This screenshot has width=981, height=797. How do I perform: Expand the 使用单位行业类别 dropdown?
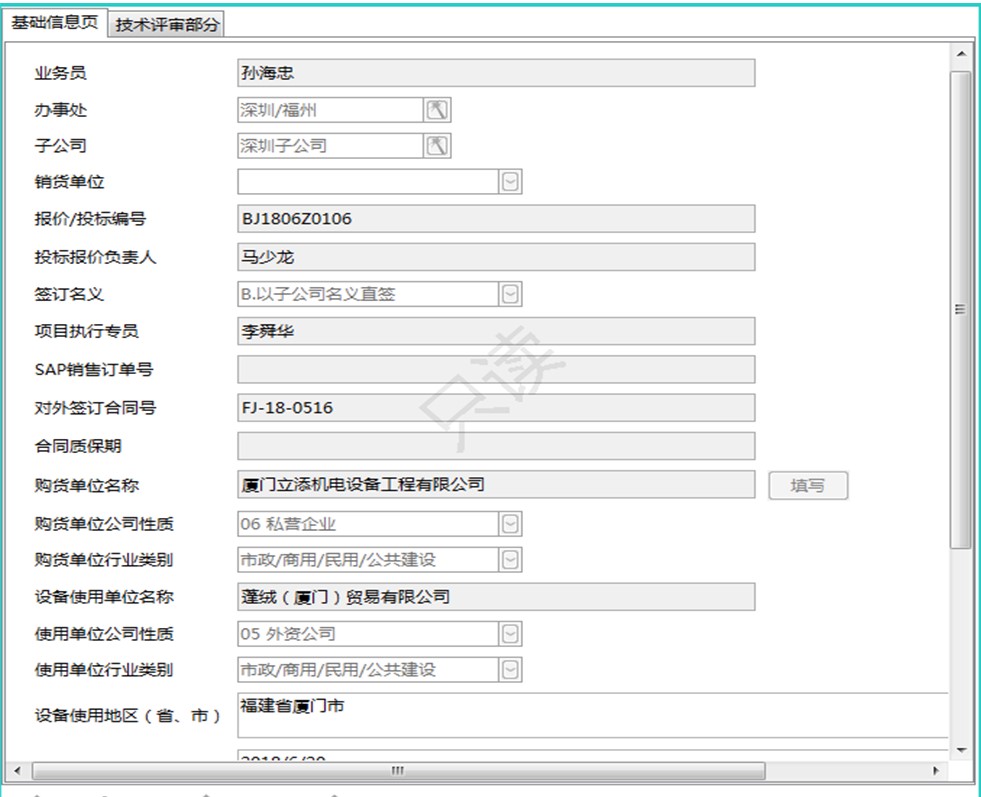pyautogui.click(x=510, y=670)
